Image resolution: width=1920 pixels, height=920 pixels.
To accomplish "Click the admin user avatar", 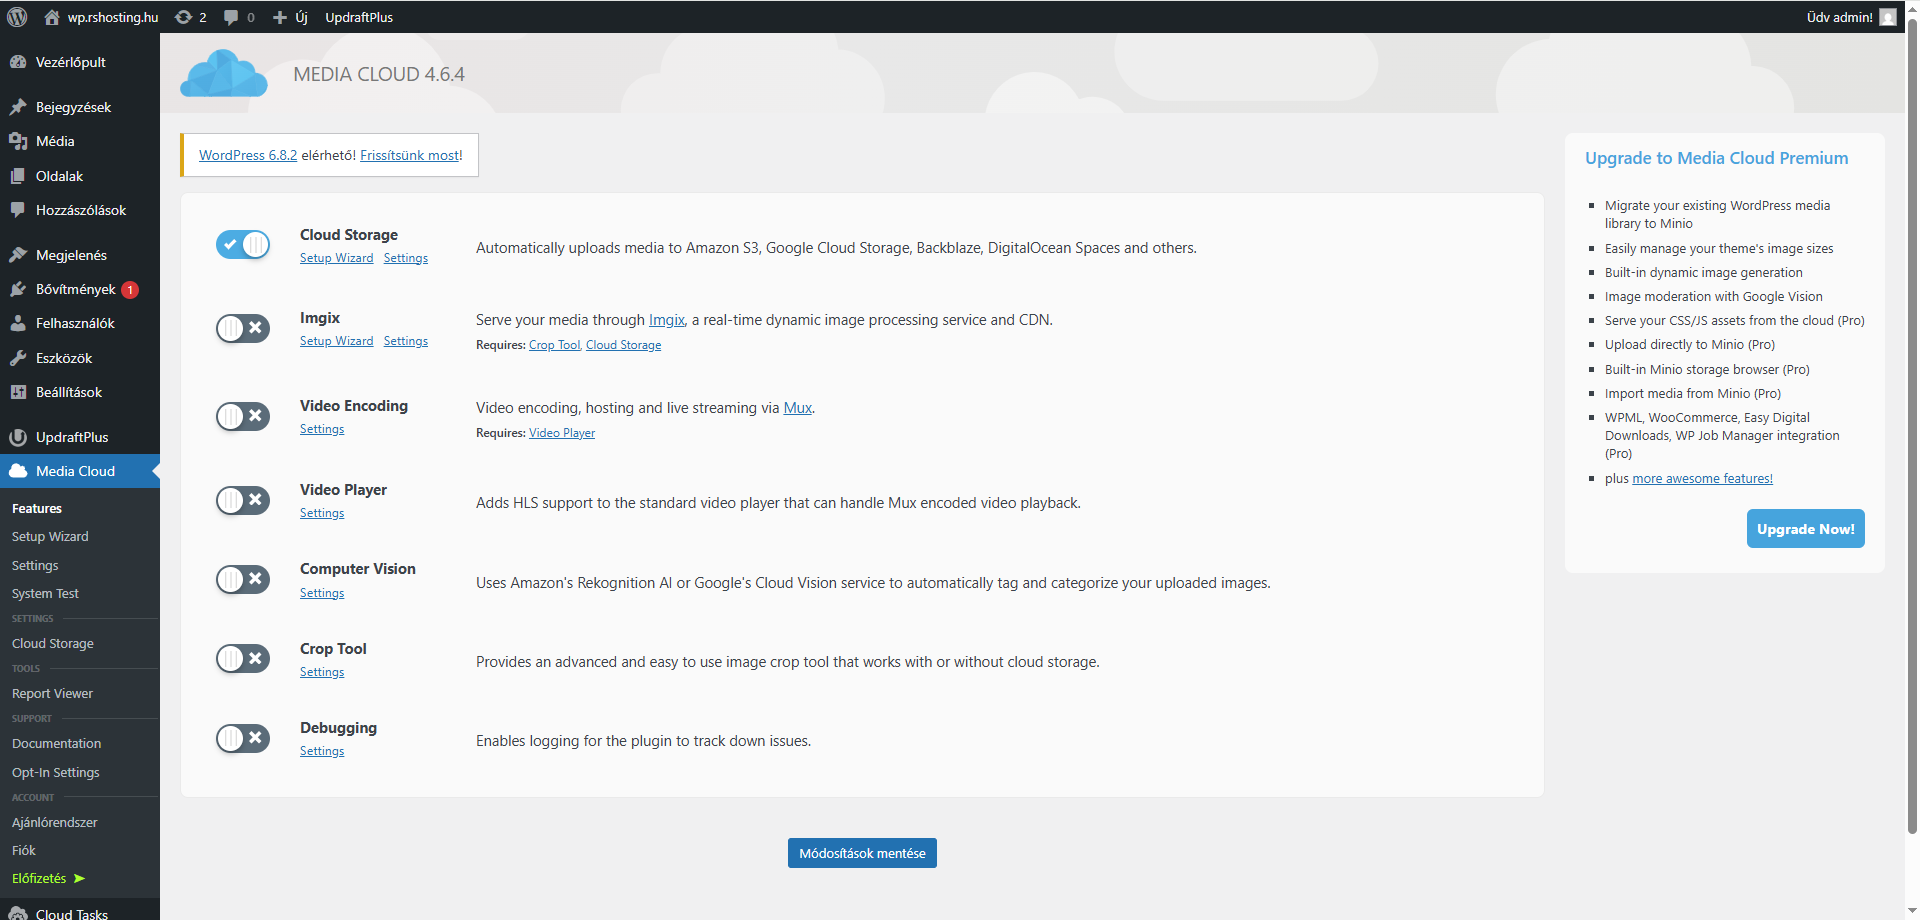I will point(1888,17).
